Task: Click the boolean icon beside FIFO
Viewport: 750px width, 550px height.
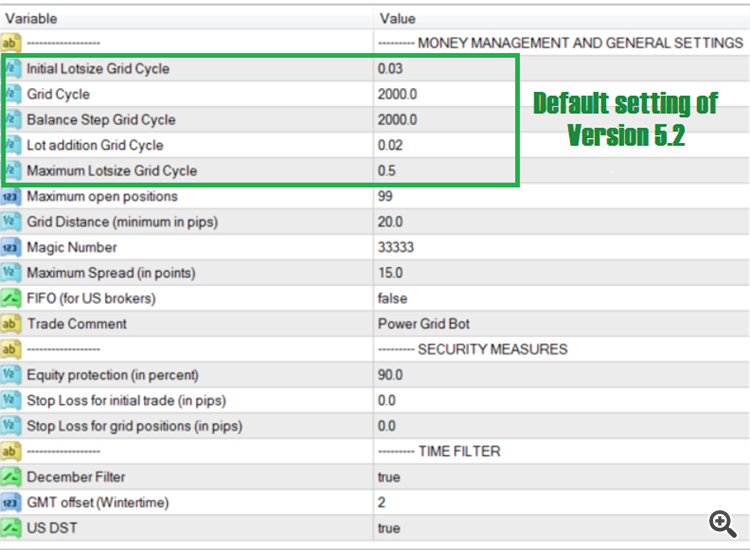Action: tap(11, 298)
